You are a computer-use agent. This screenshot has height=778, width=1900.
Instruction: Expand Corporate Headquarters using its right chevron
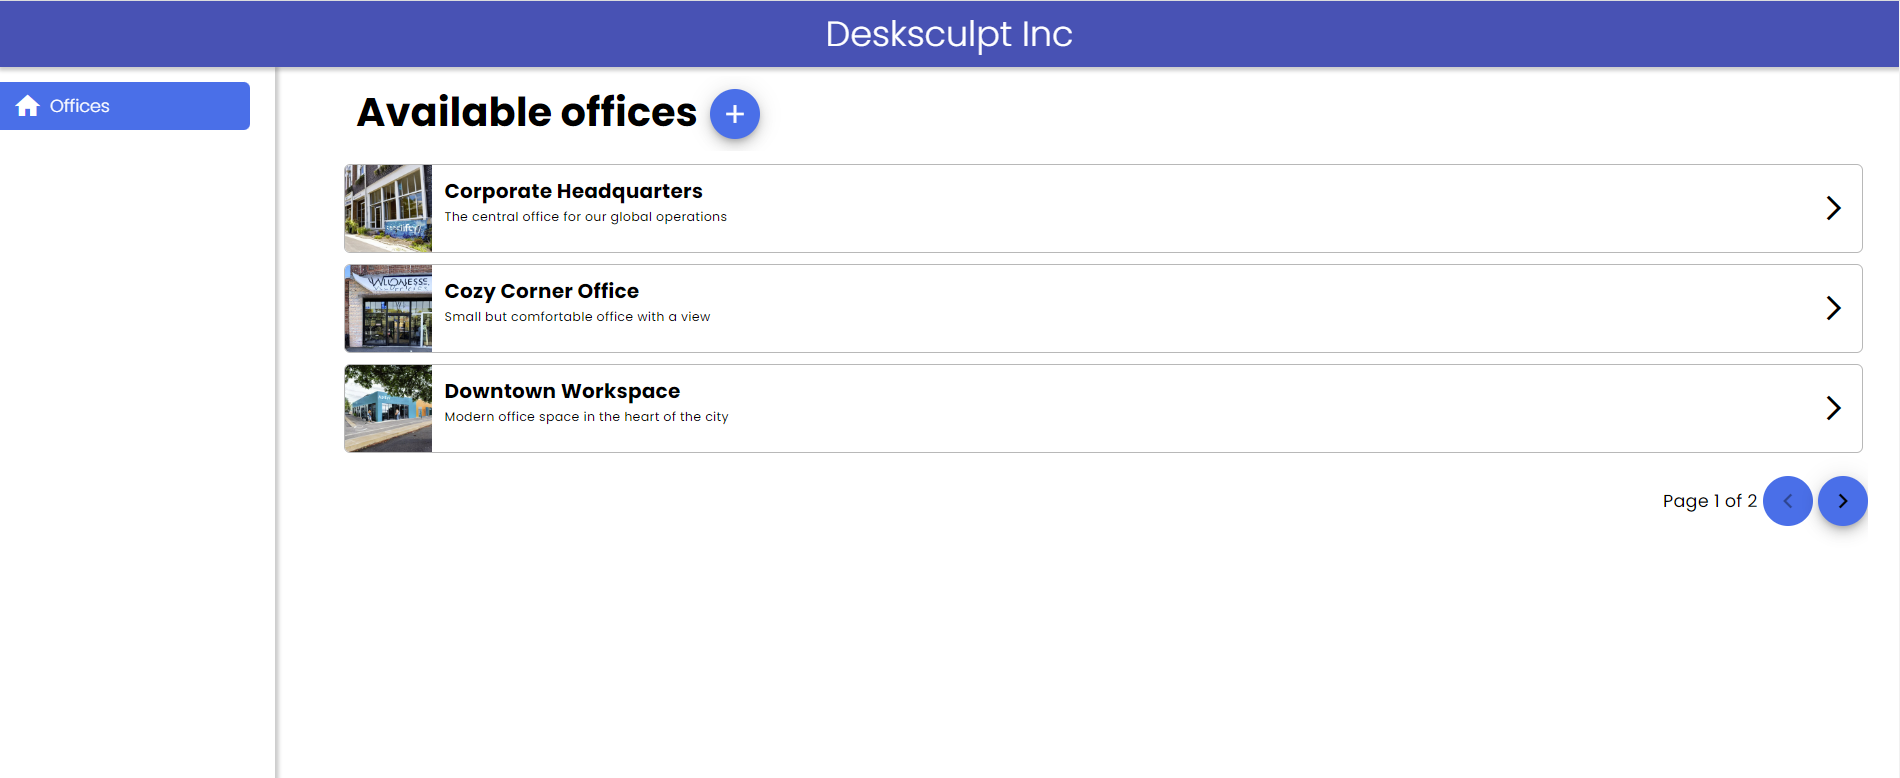coord(1832,208)
